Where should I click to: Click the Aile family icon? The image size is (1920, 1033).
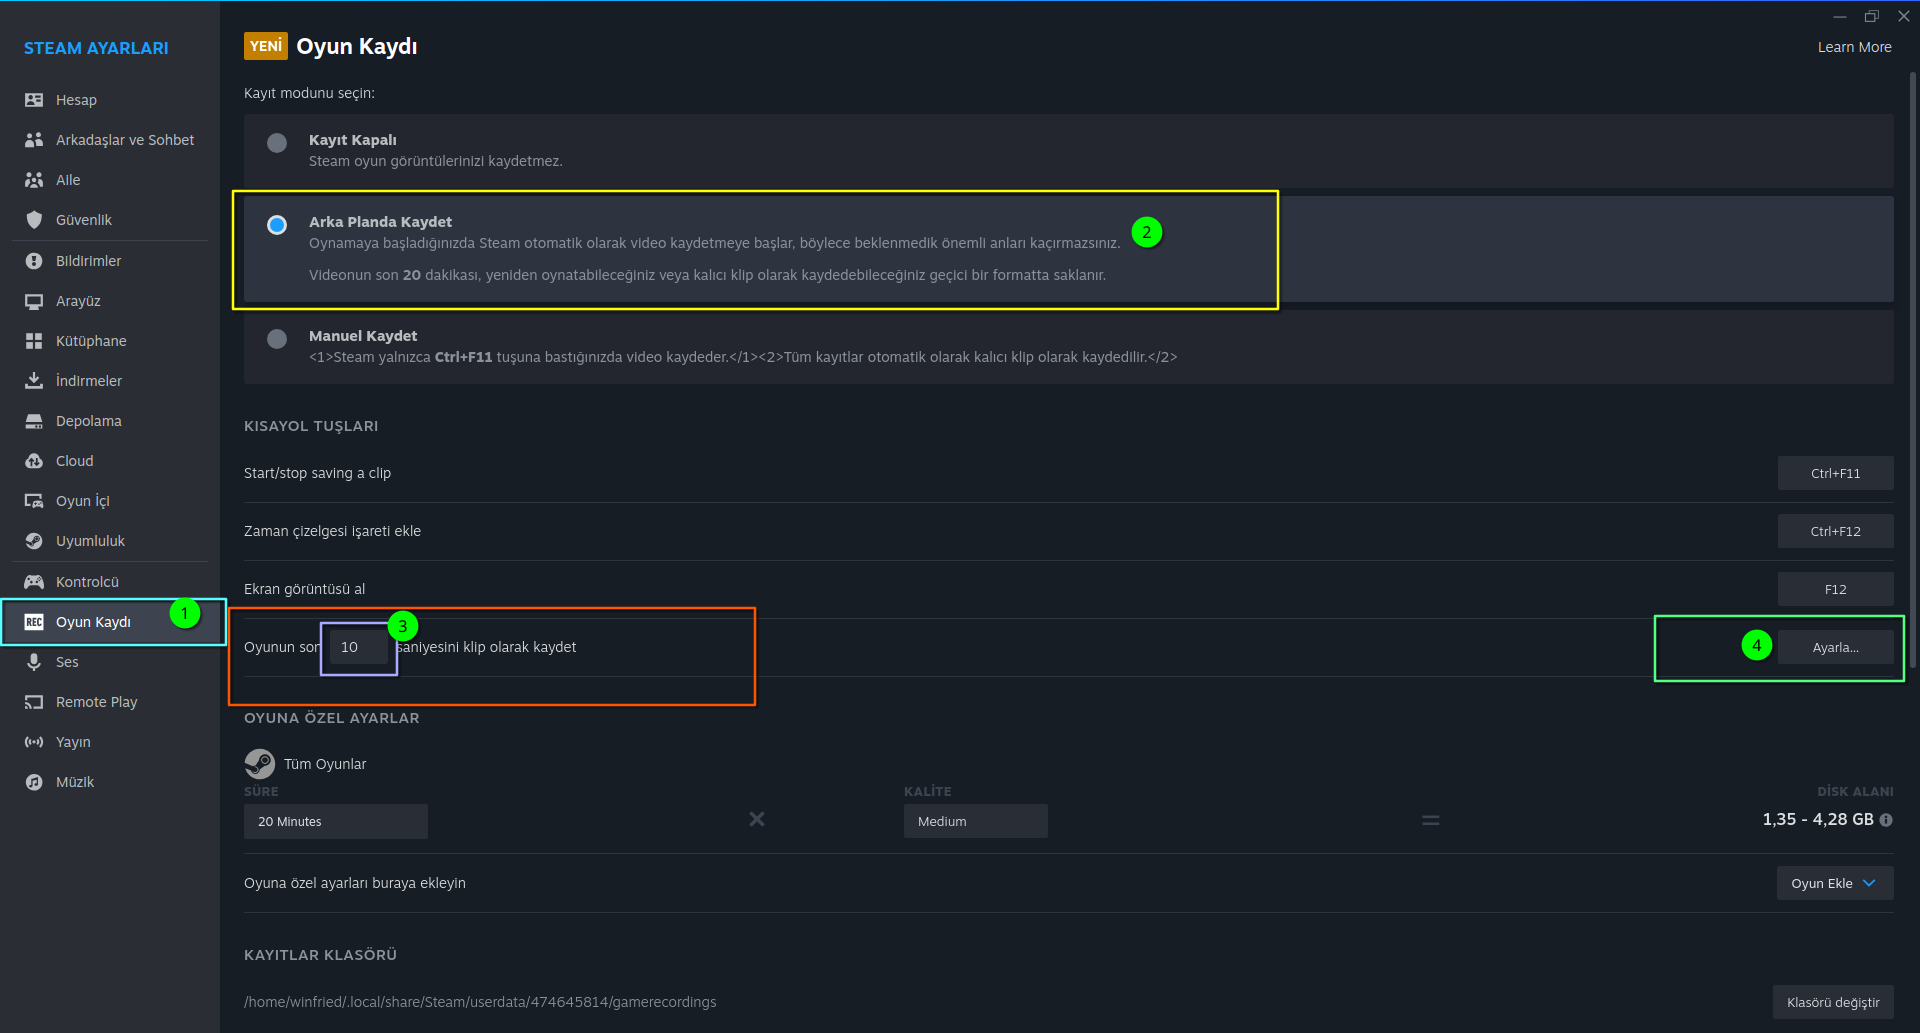(34, 180)
